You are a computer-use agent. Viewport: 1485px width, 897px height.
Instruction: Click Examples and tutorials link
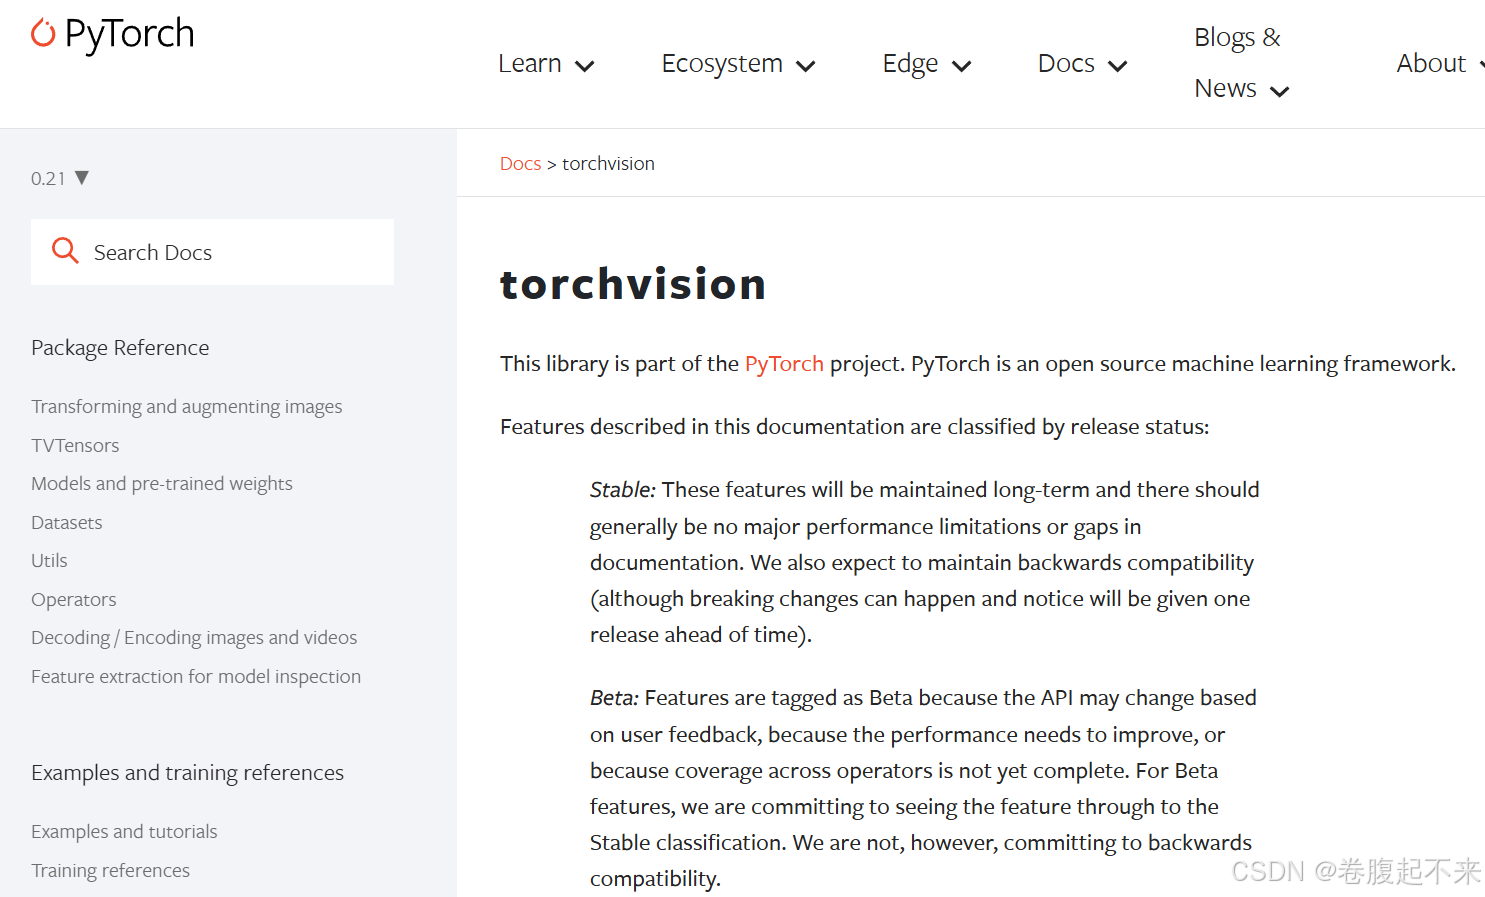(x=124, y=831)
